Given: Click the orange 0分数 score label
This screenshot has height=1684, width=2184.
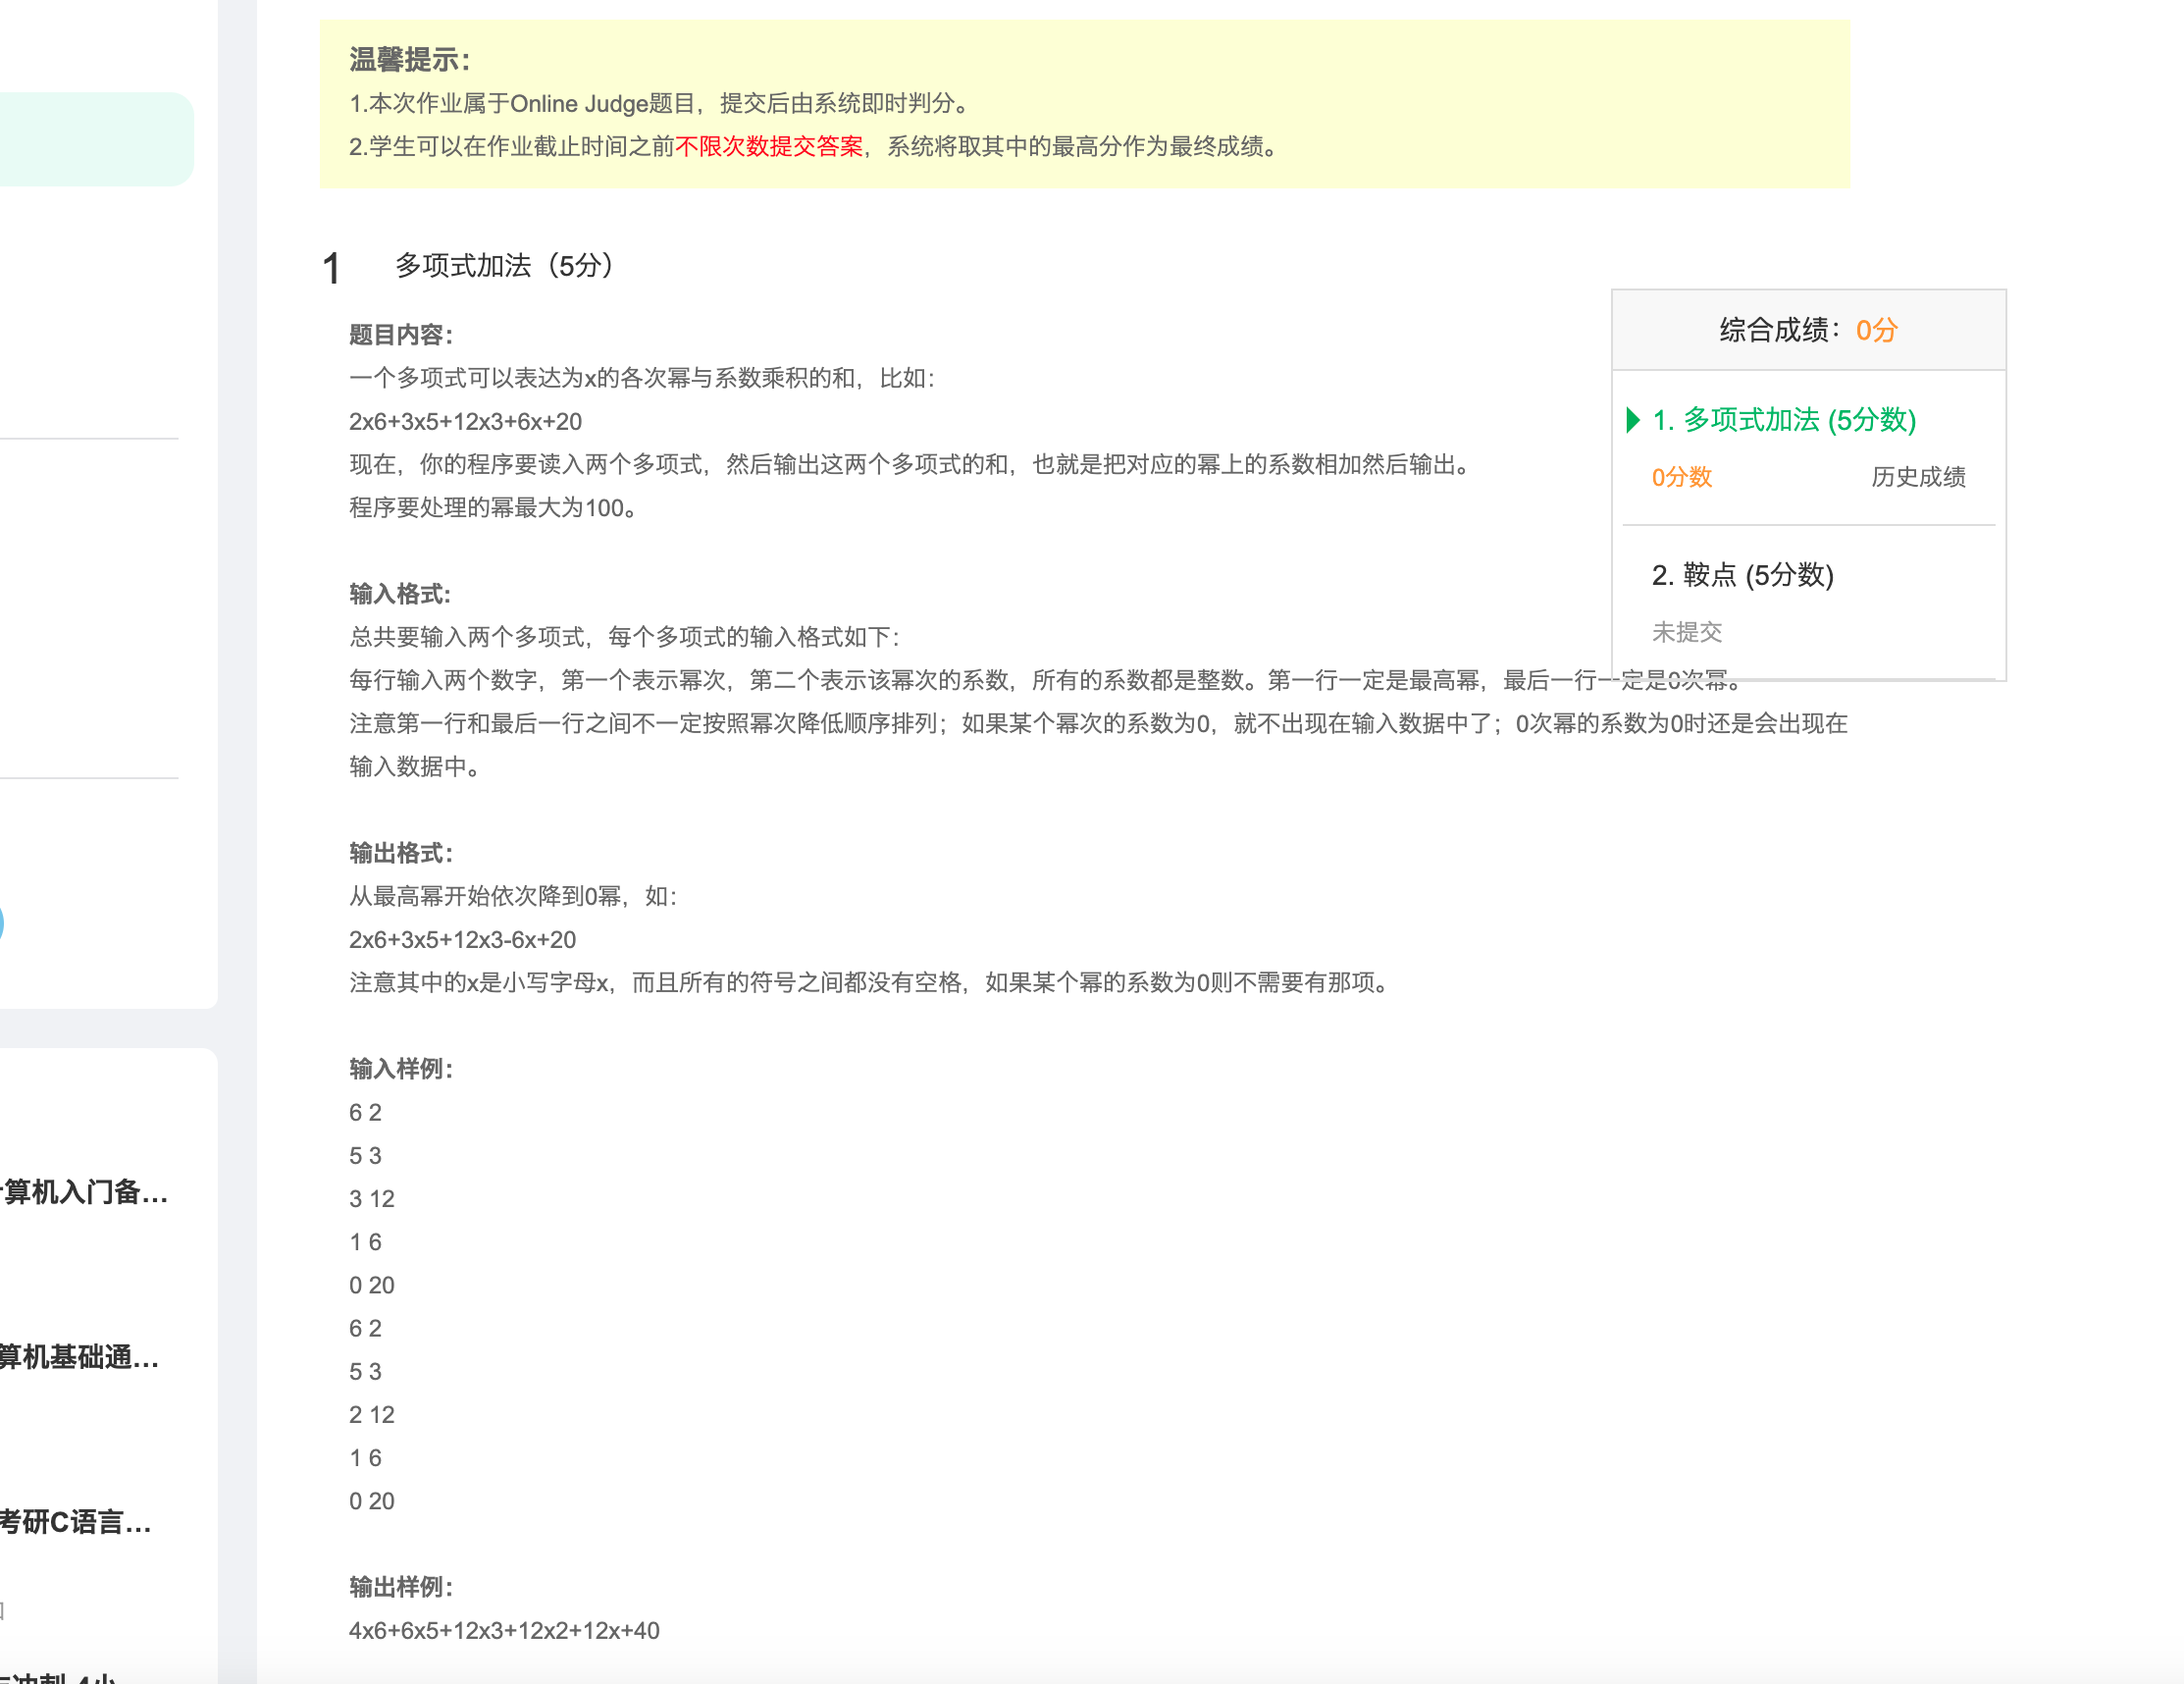Looking at the screenshot, I should [x=1681, y=477].
